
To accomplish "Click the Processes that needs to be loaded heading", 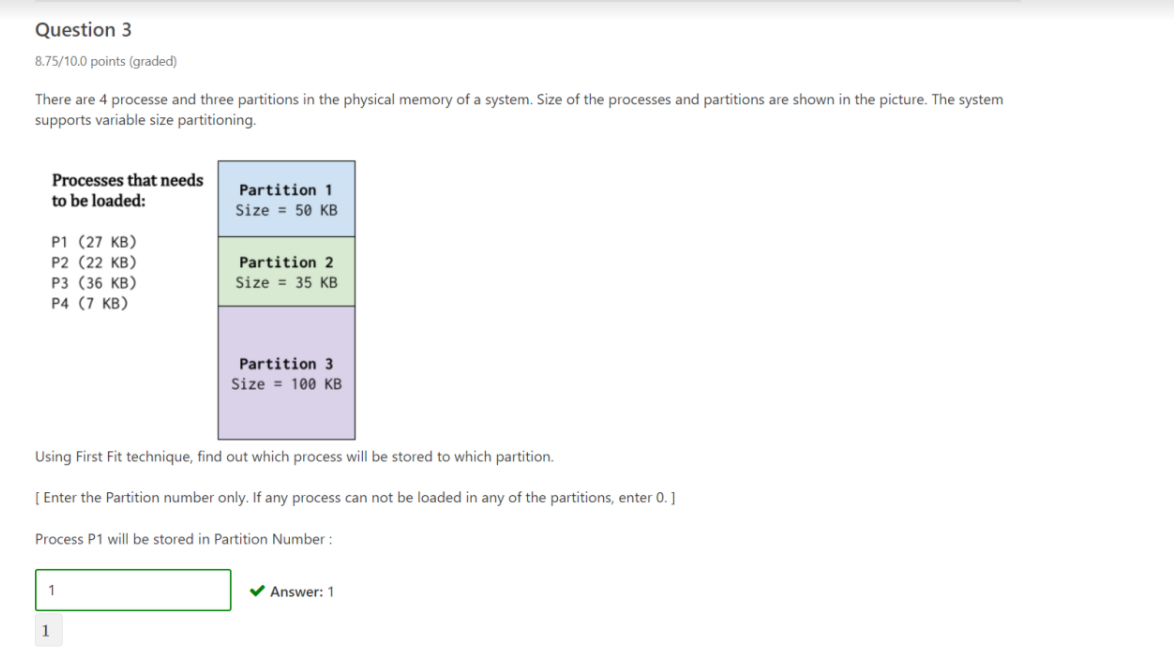I will [128, 189].
